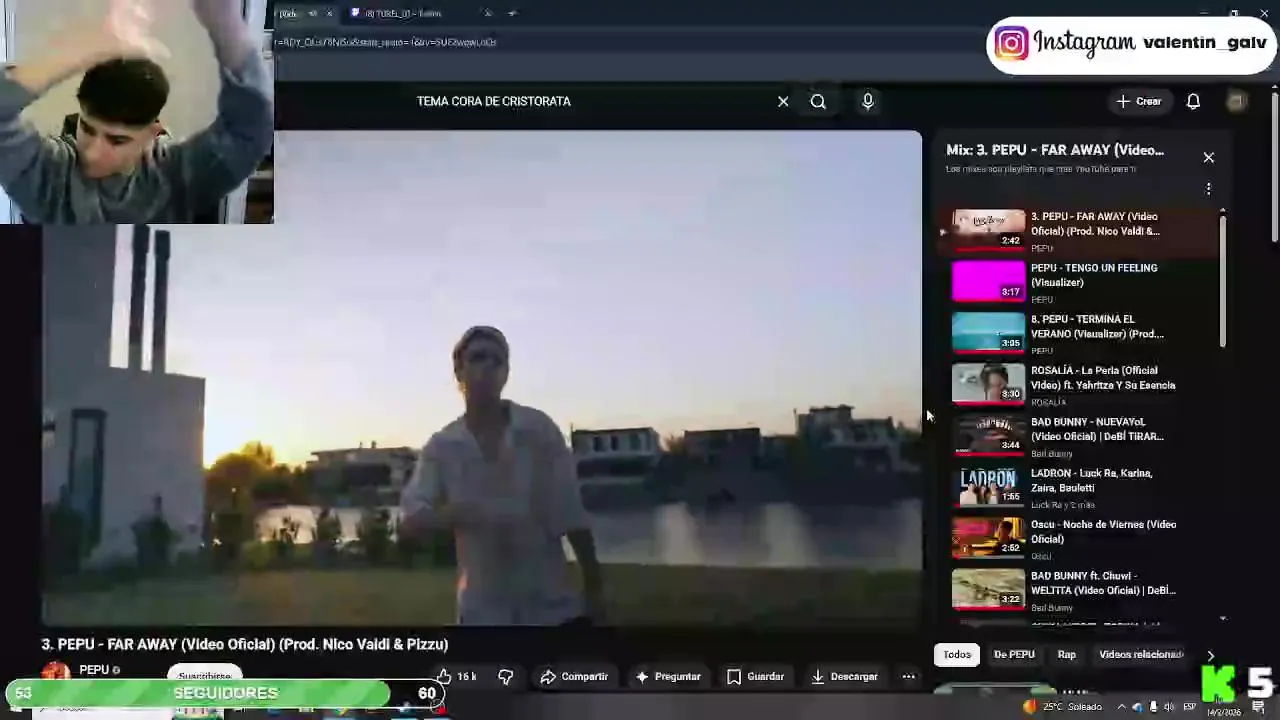Click the search field text TEMA CORA DE CRISTORATA

tap(494, 101)
